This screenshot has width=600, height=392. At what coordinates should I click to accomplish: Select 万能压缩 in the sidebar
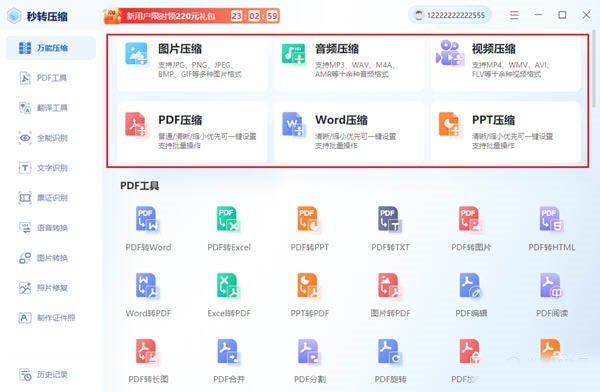51,48
